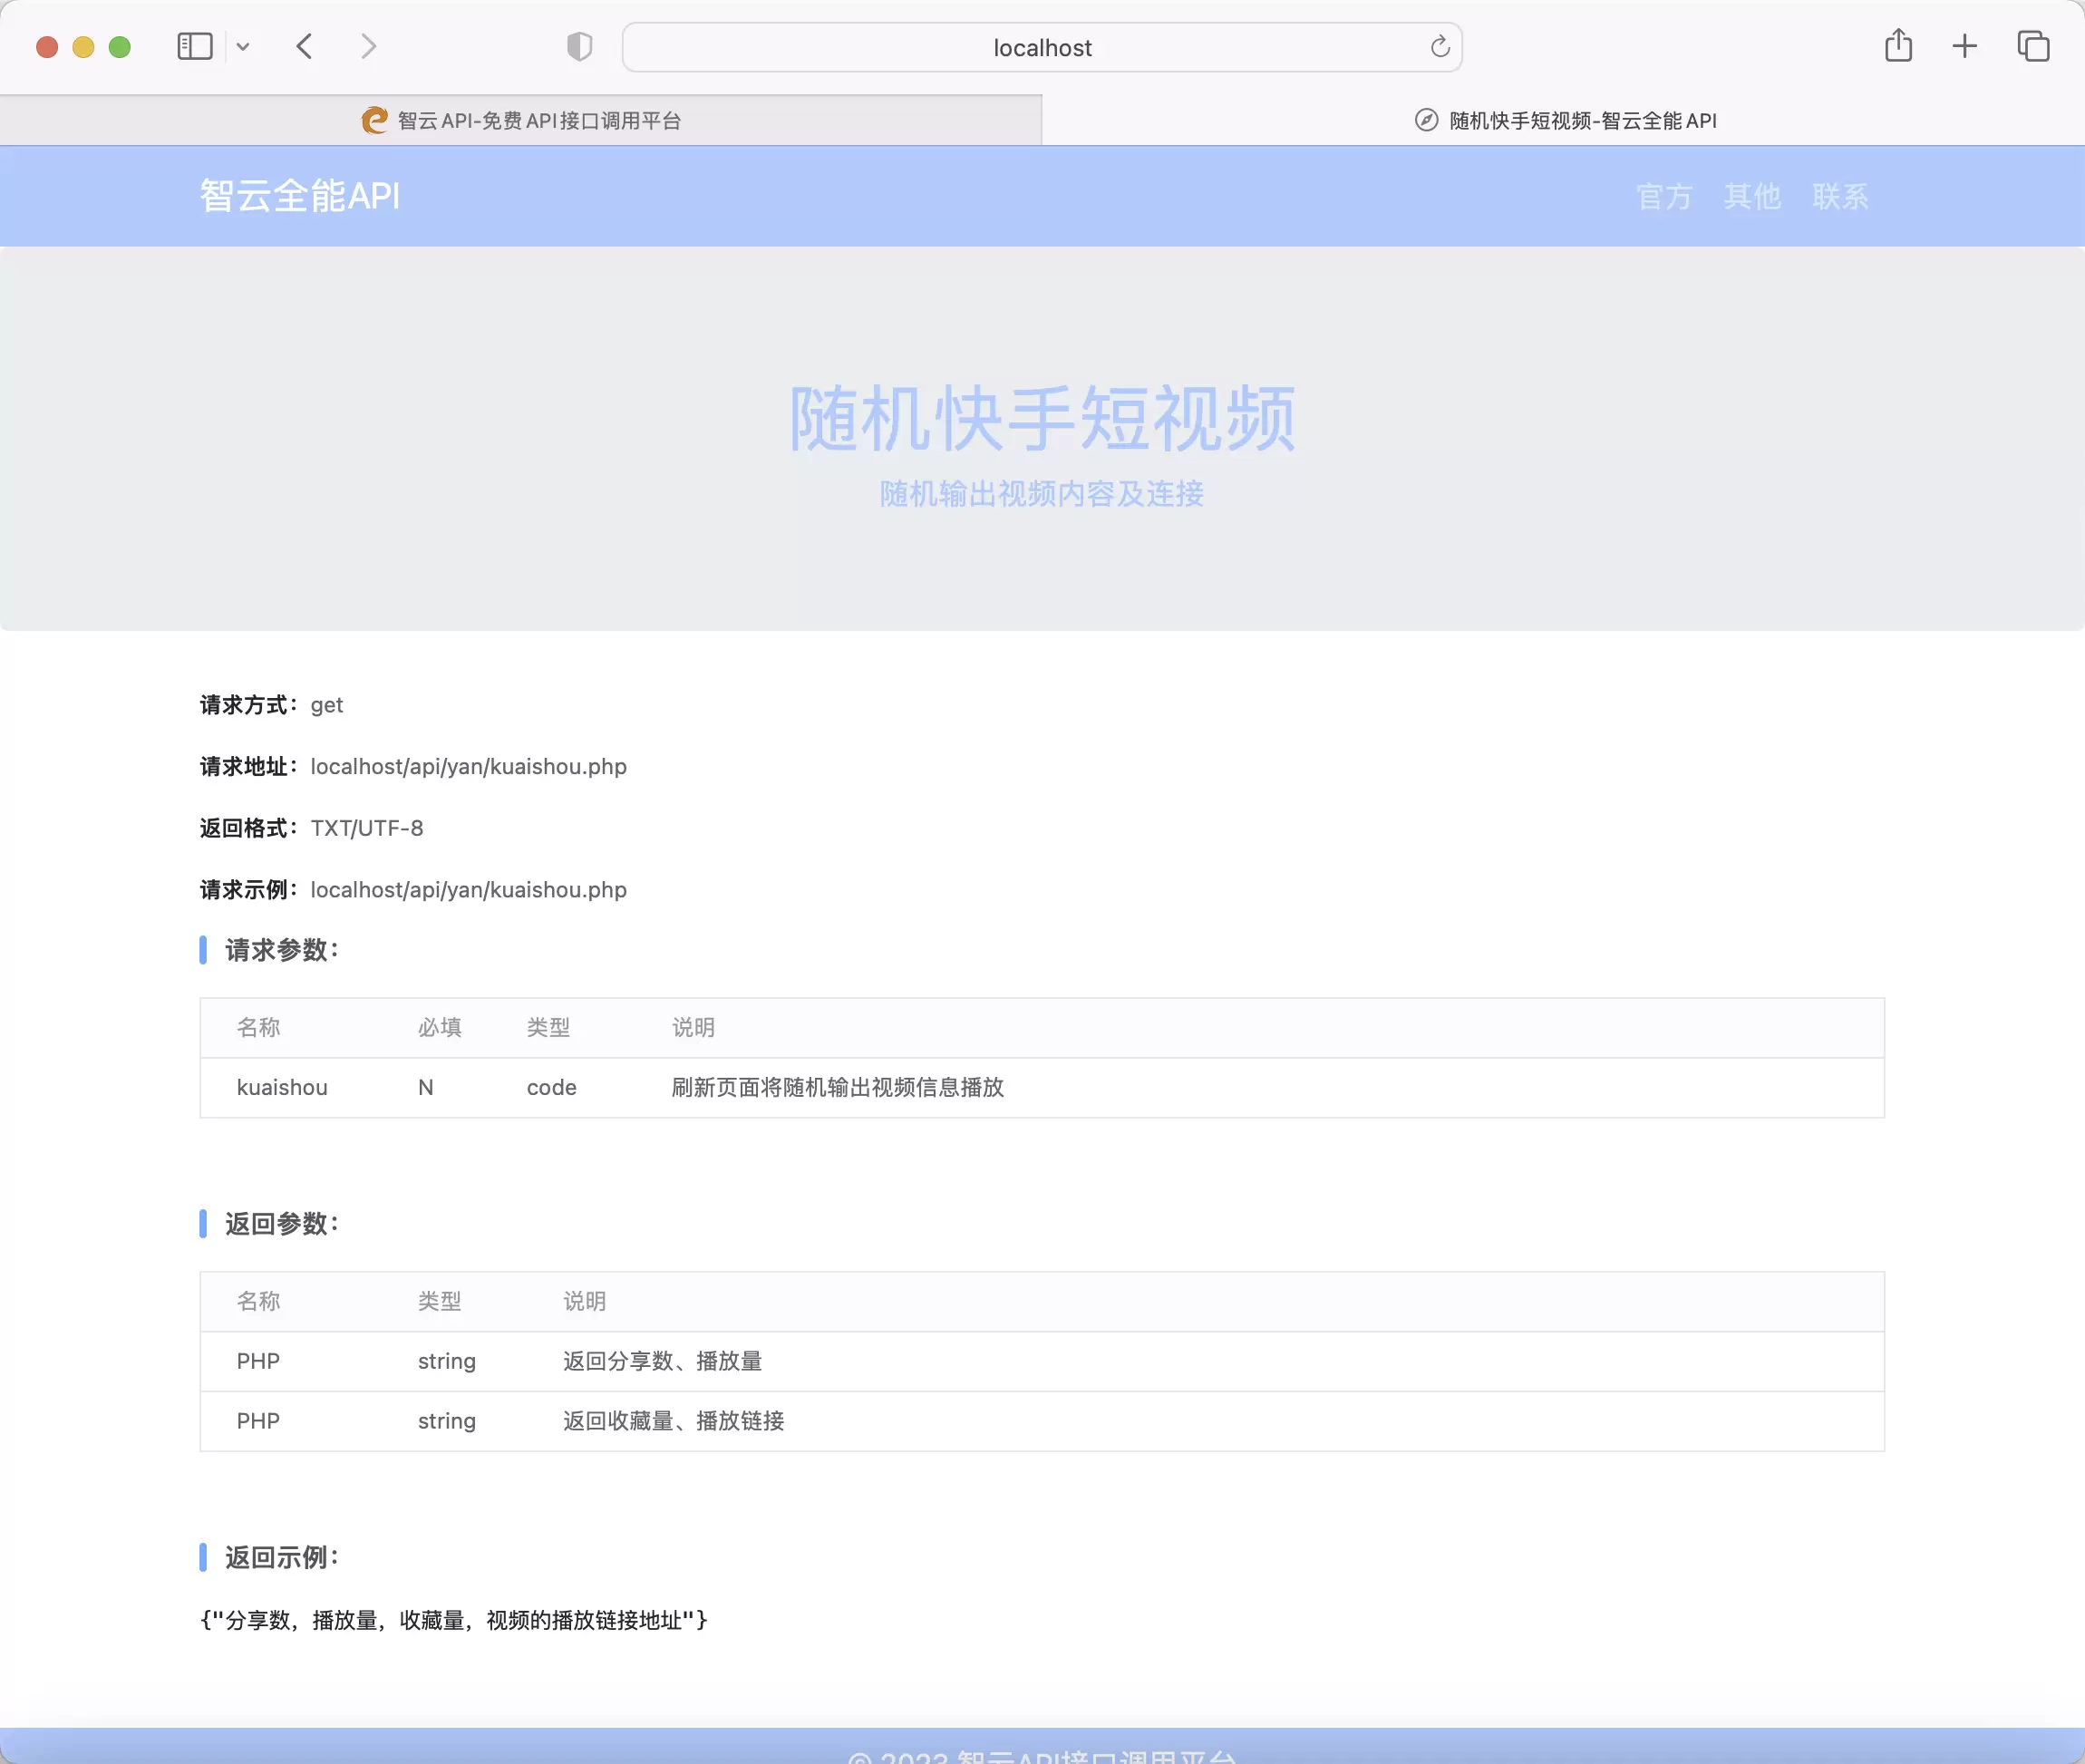Screen dimensions: 2085x1764
Task: Reload the page with refresh icon
Action: pos(1439,47)
